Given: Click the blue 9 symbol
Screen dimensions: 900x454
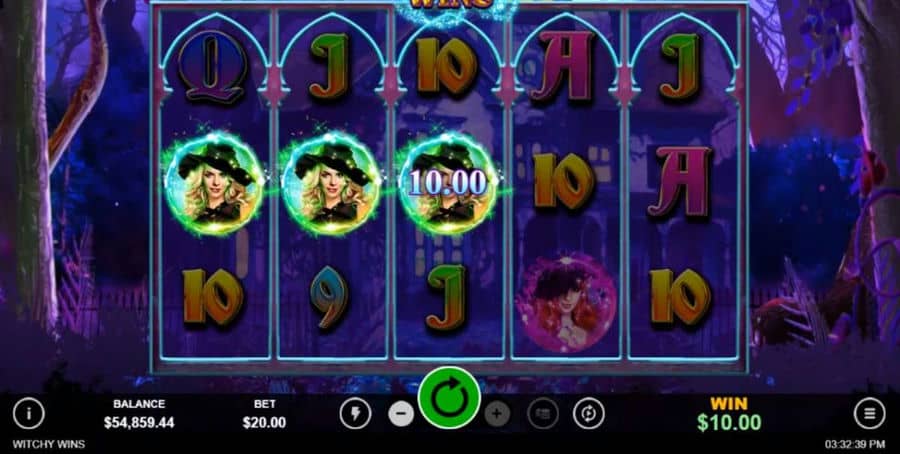Looking at the screenshot, I should point(332,297).
